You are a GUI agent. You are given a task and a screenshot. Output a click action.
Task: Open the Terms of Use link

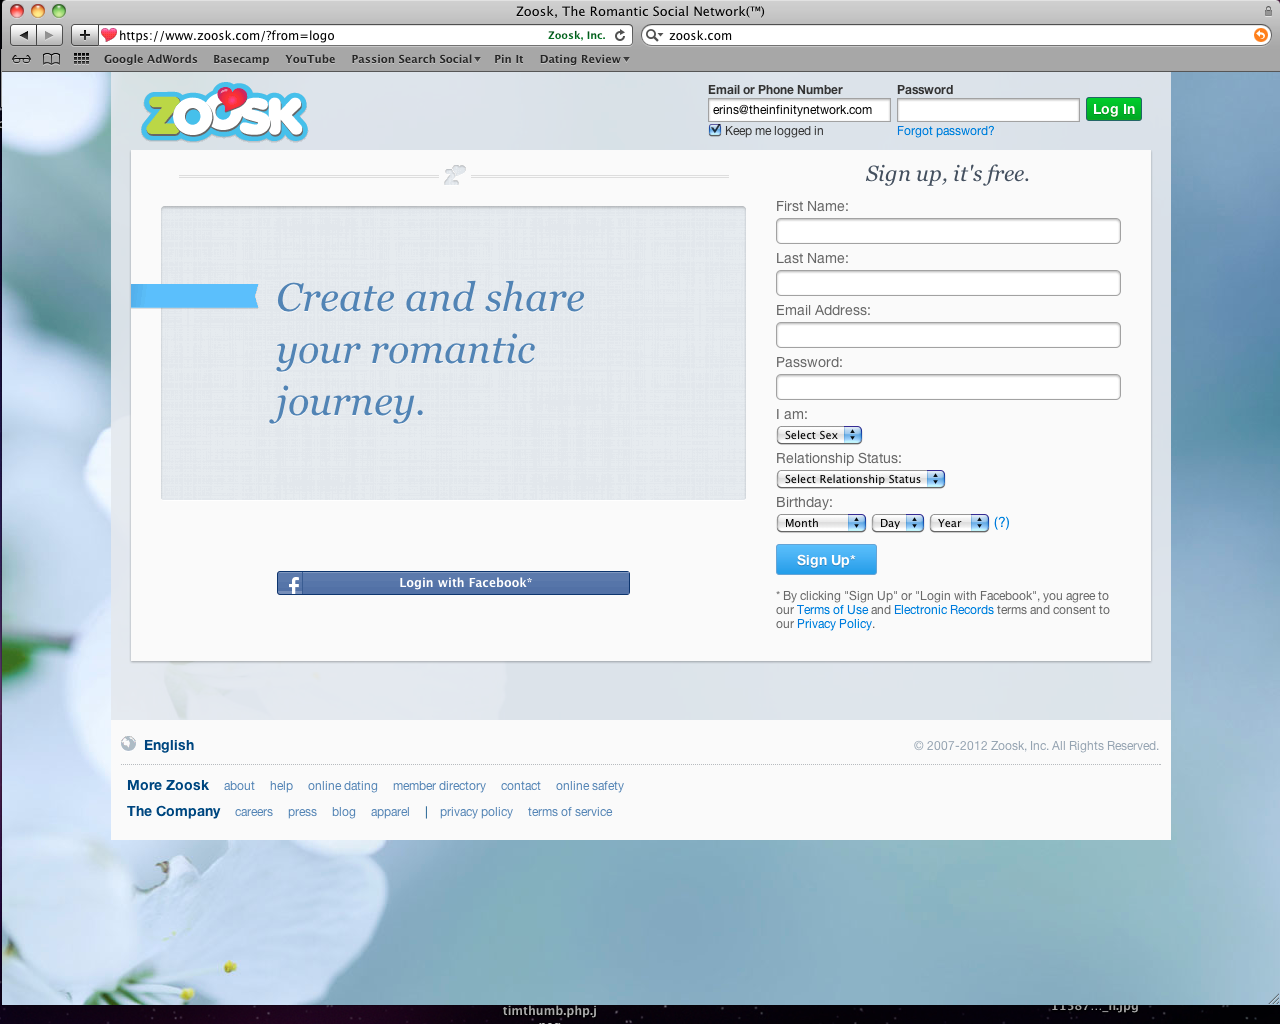pos(832,610)
